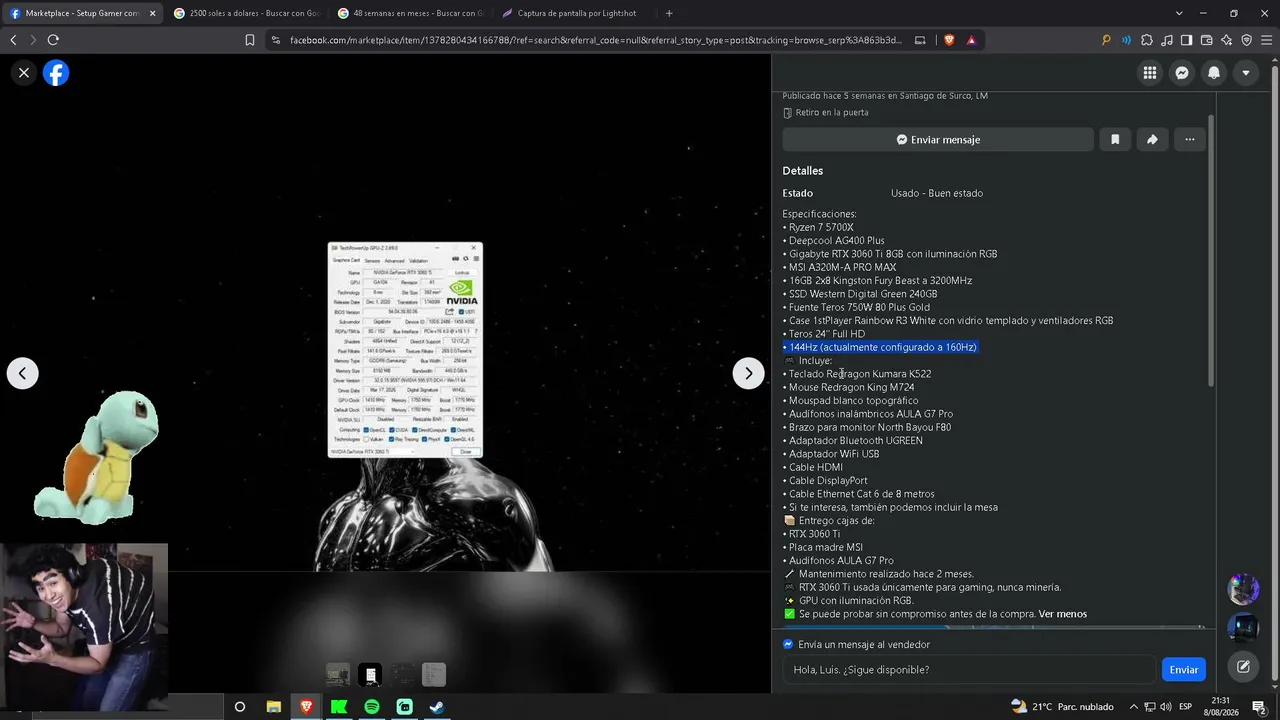Go forward in the browser
Viewport: 1280px width, 720px height.
coord(33,40)
